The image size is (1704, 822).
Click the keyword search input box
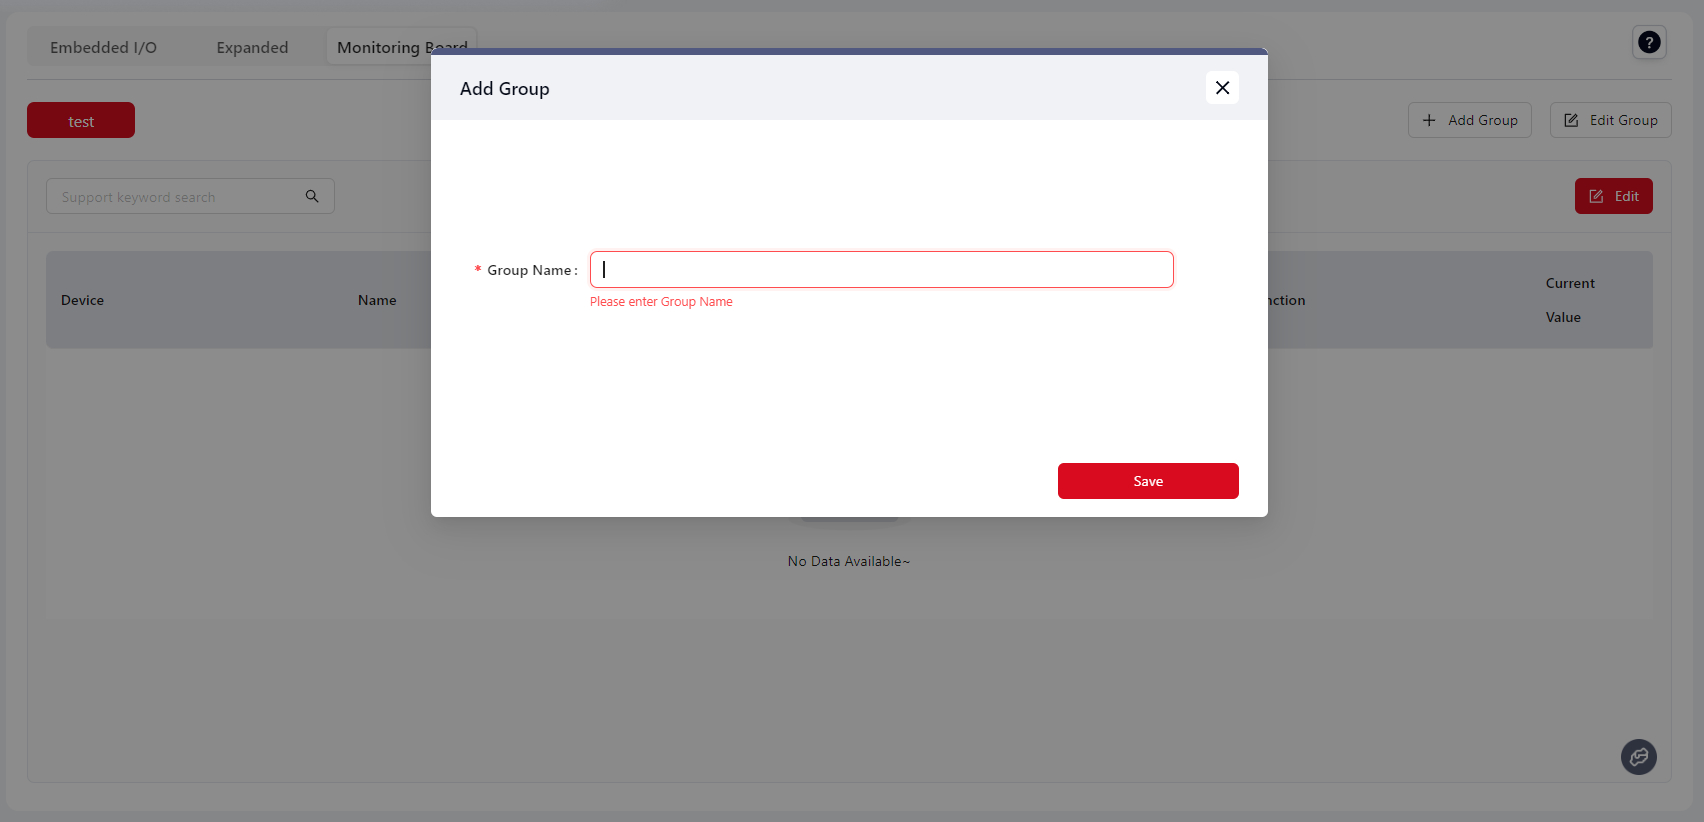click(175, 197)
